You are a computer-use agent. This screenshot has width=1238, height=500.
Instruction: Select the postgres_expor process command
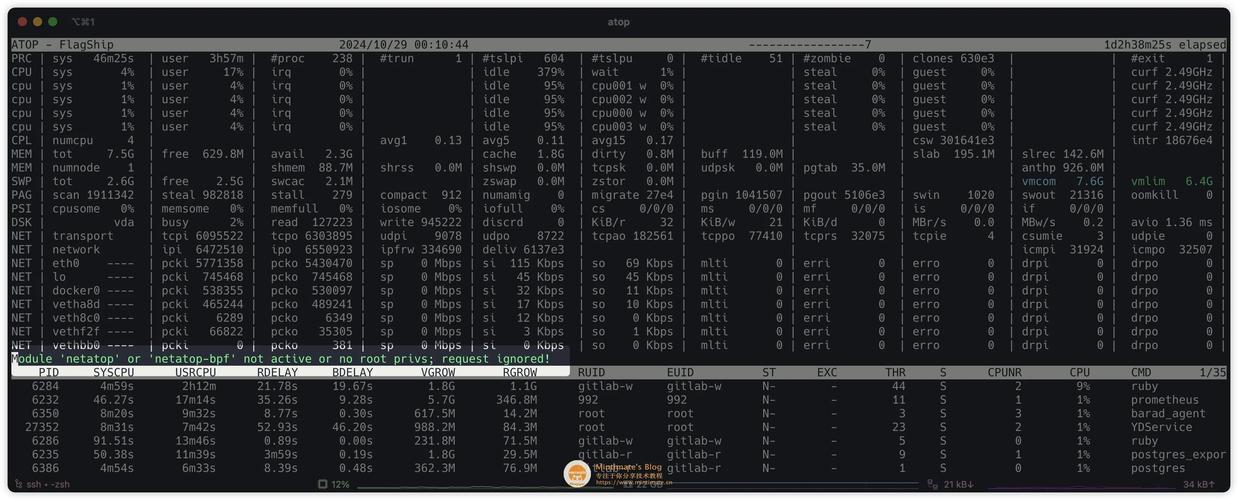(1178, 454)
